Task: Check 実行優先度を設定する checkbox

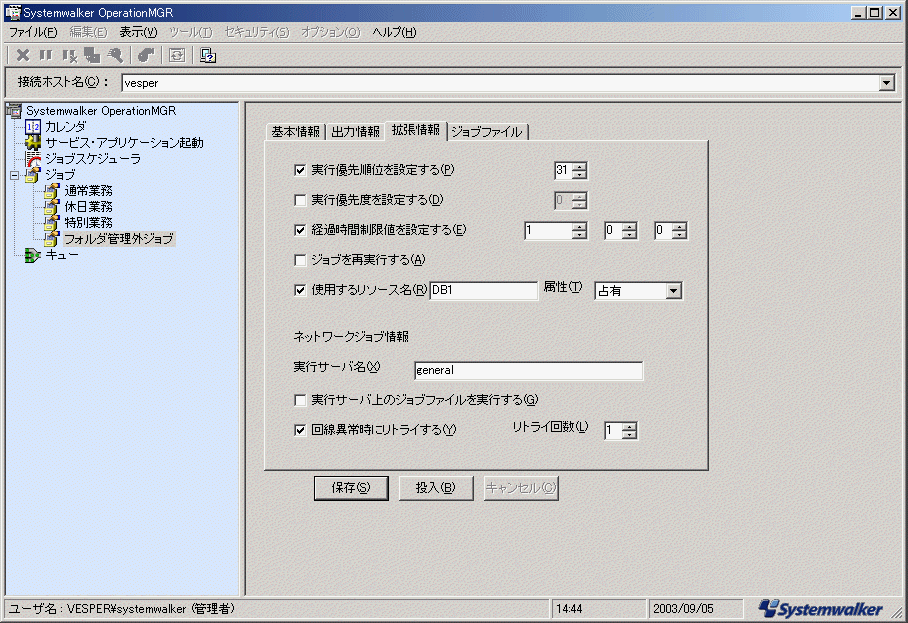Action: click(x=300, y=200)
